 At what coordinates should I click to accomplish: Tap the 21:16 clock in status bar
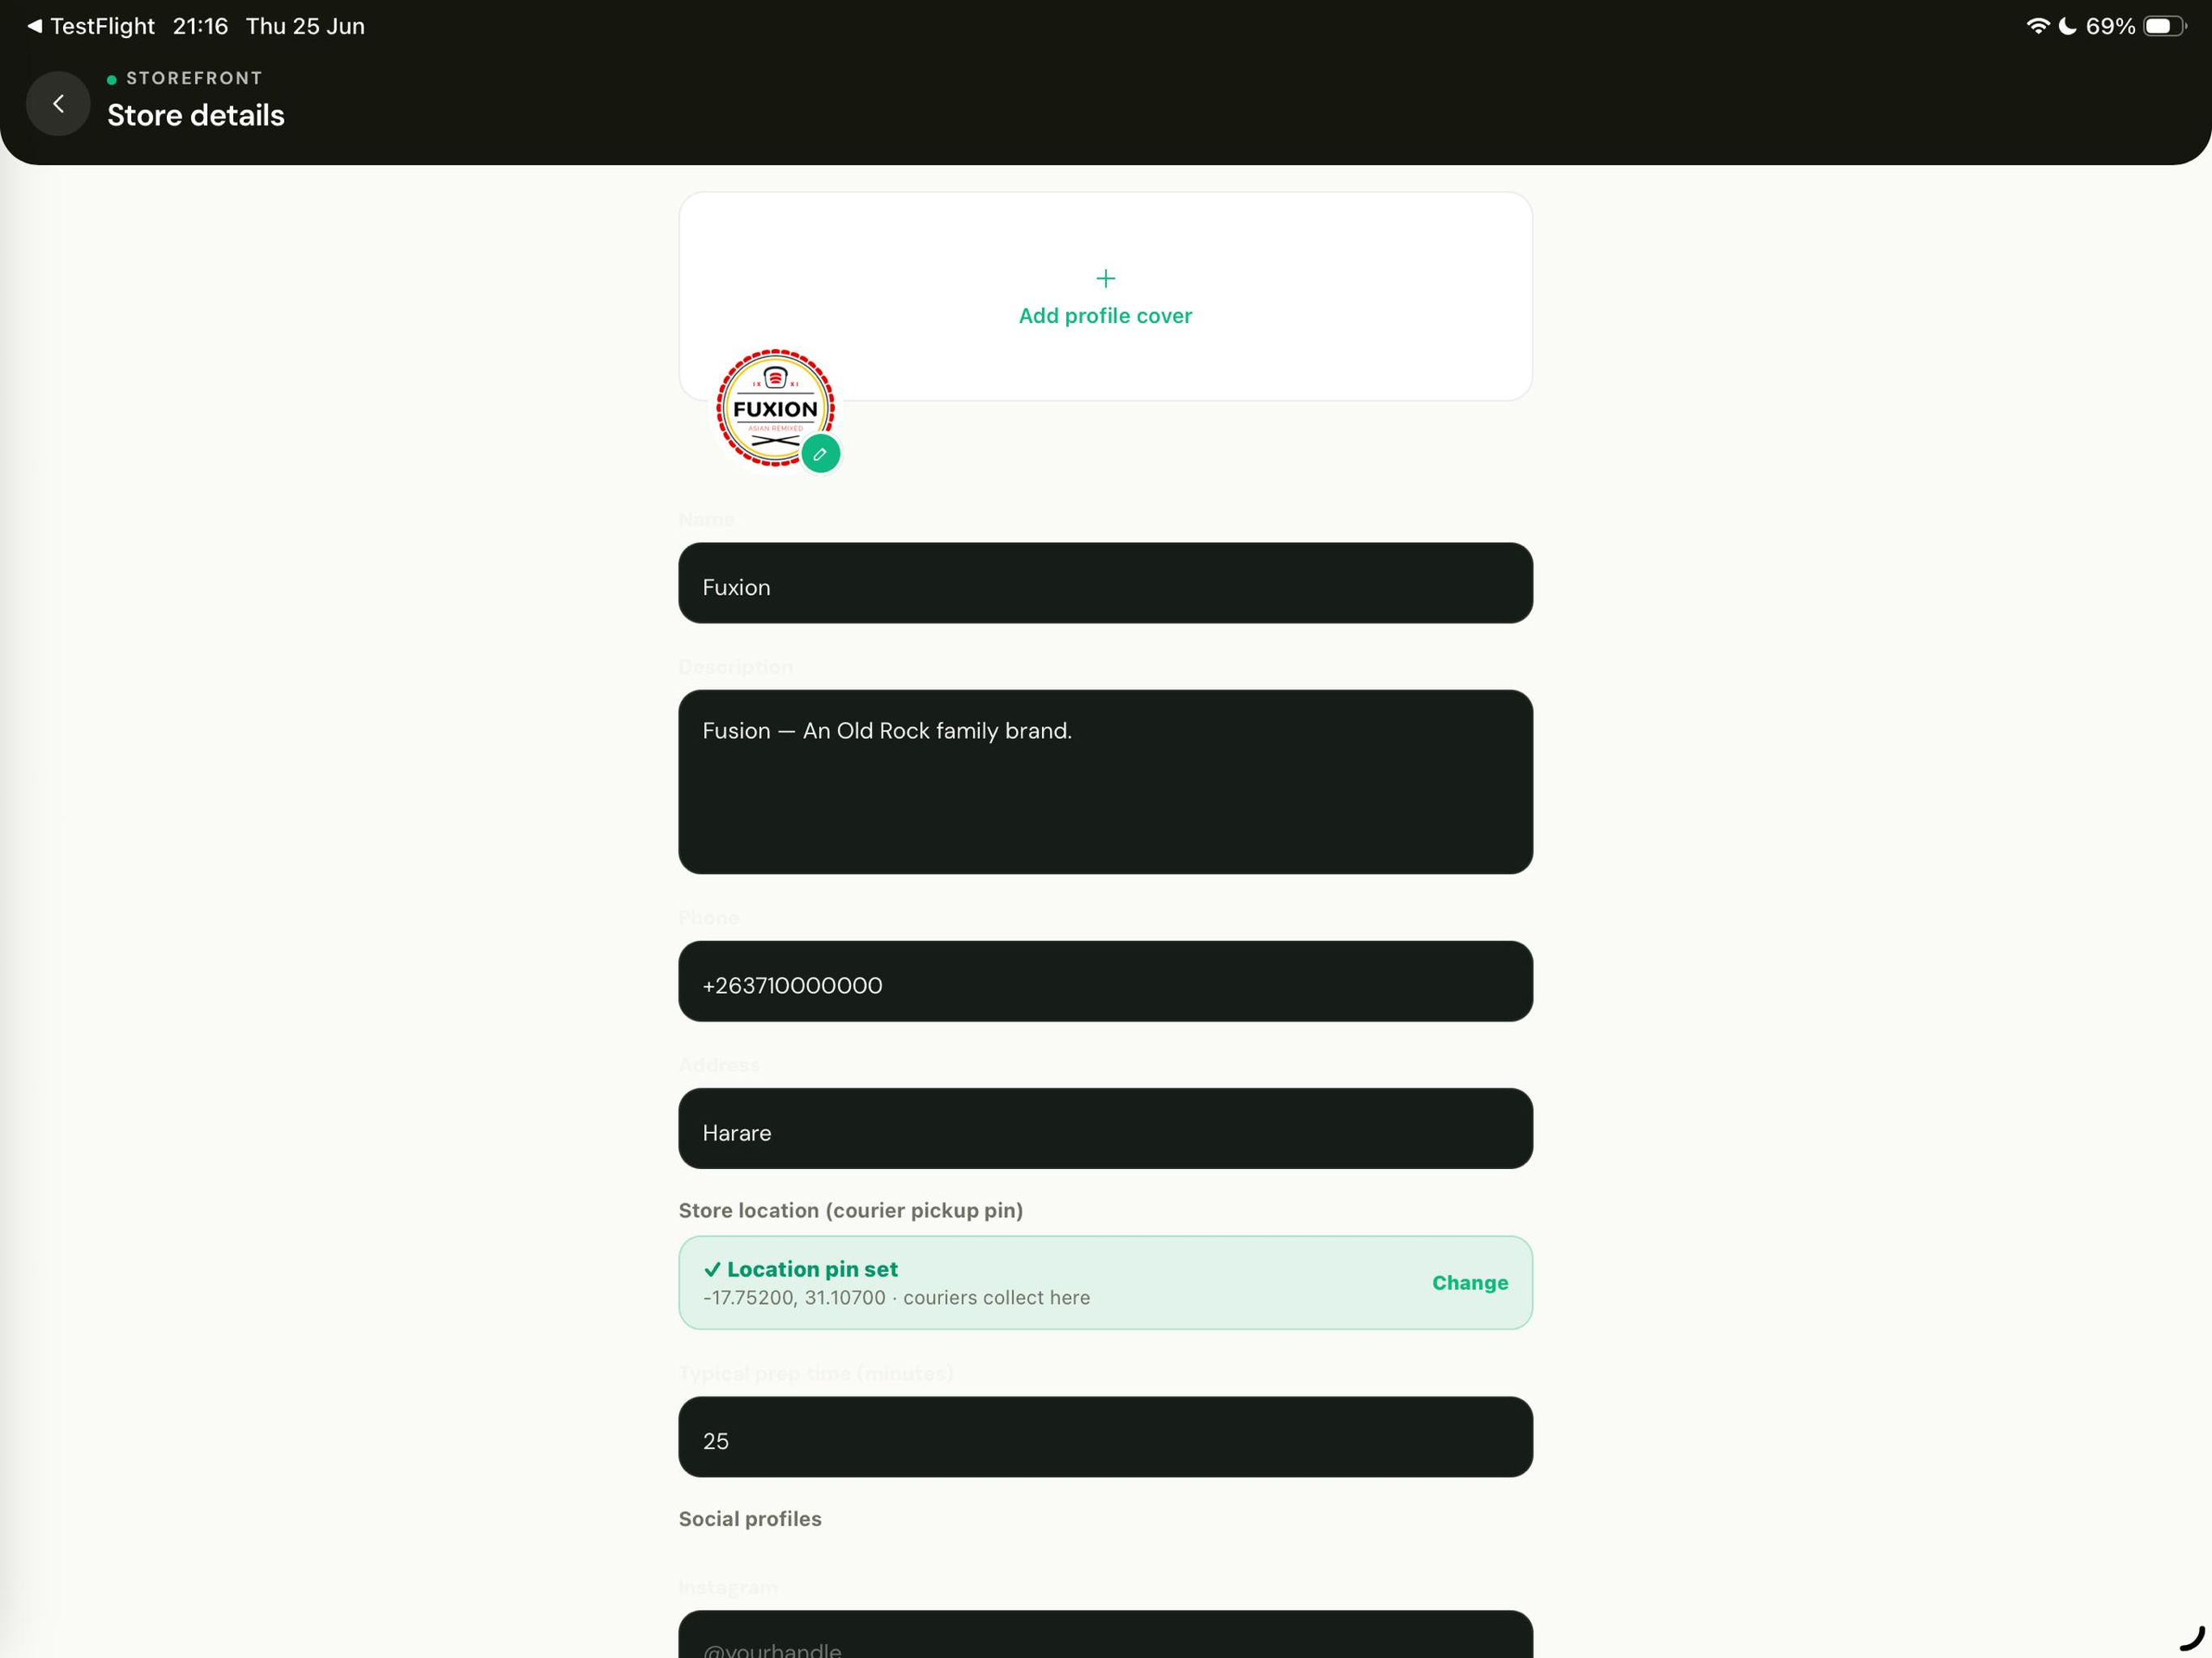200,26
